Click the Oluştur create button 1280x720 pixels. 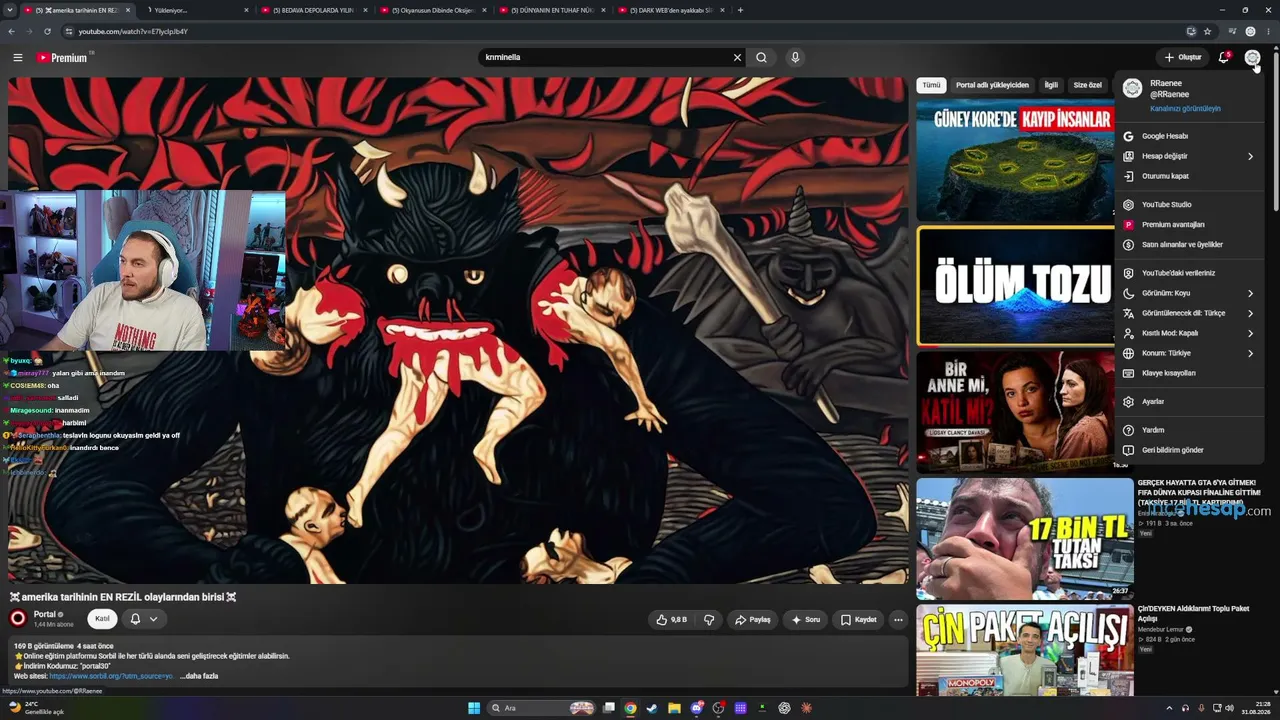tap(1182, 57)
